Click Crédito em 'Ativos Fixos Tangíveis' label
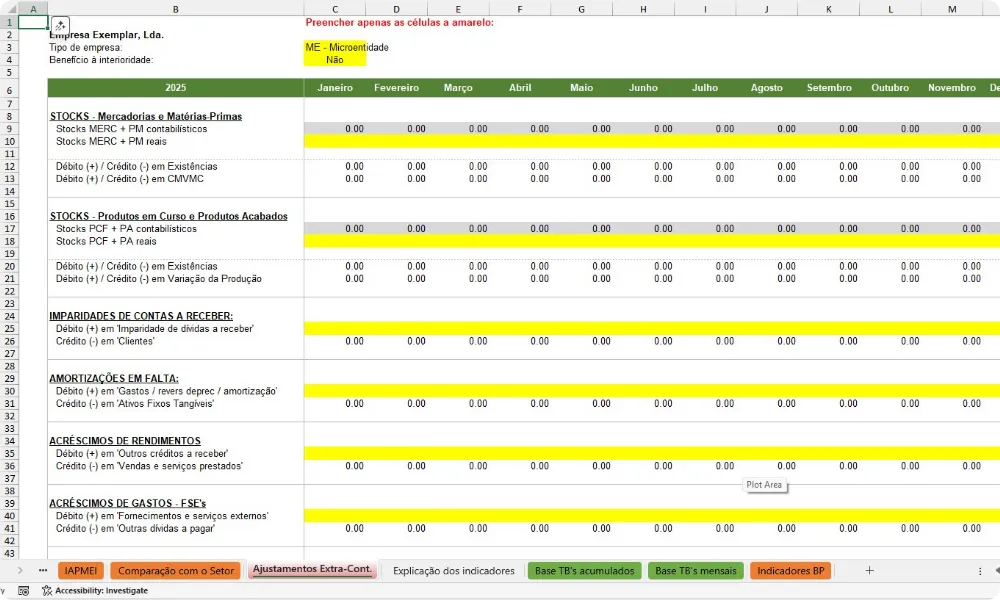This screenshot has height=600, width=1000. tap(135, 404)
